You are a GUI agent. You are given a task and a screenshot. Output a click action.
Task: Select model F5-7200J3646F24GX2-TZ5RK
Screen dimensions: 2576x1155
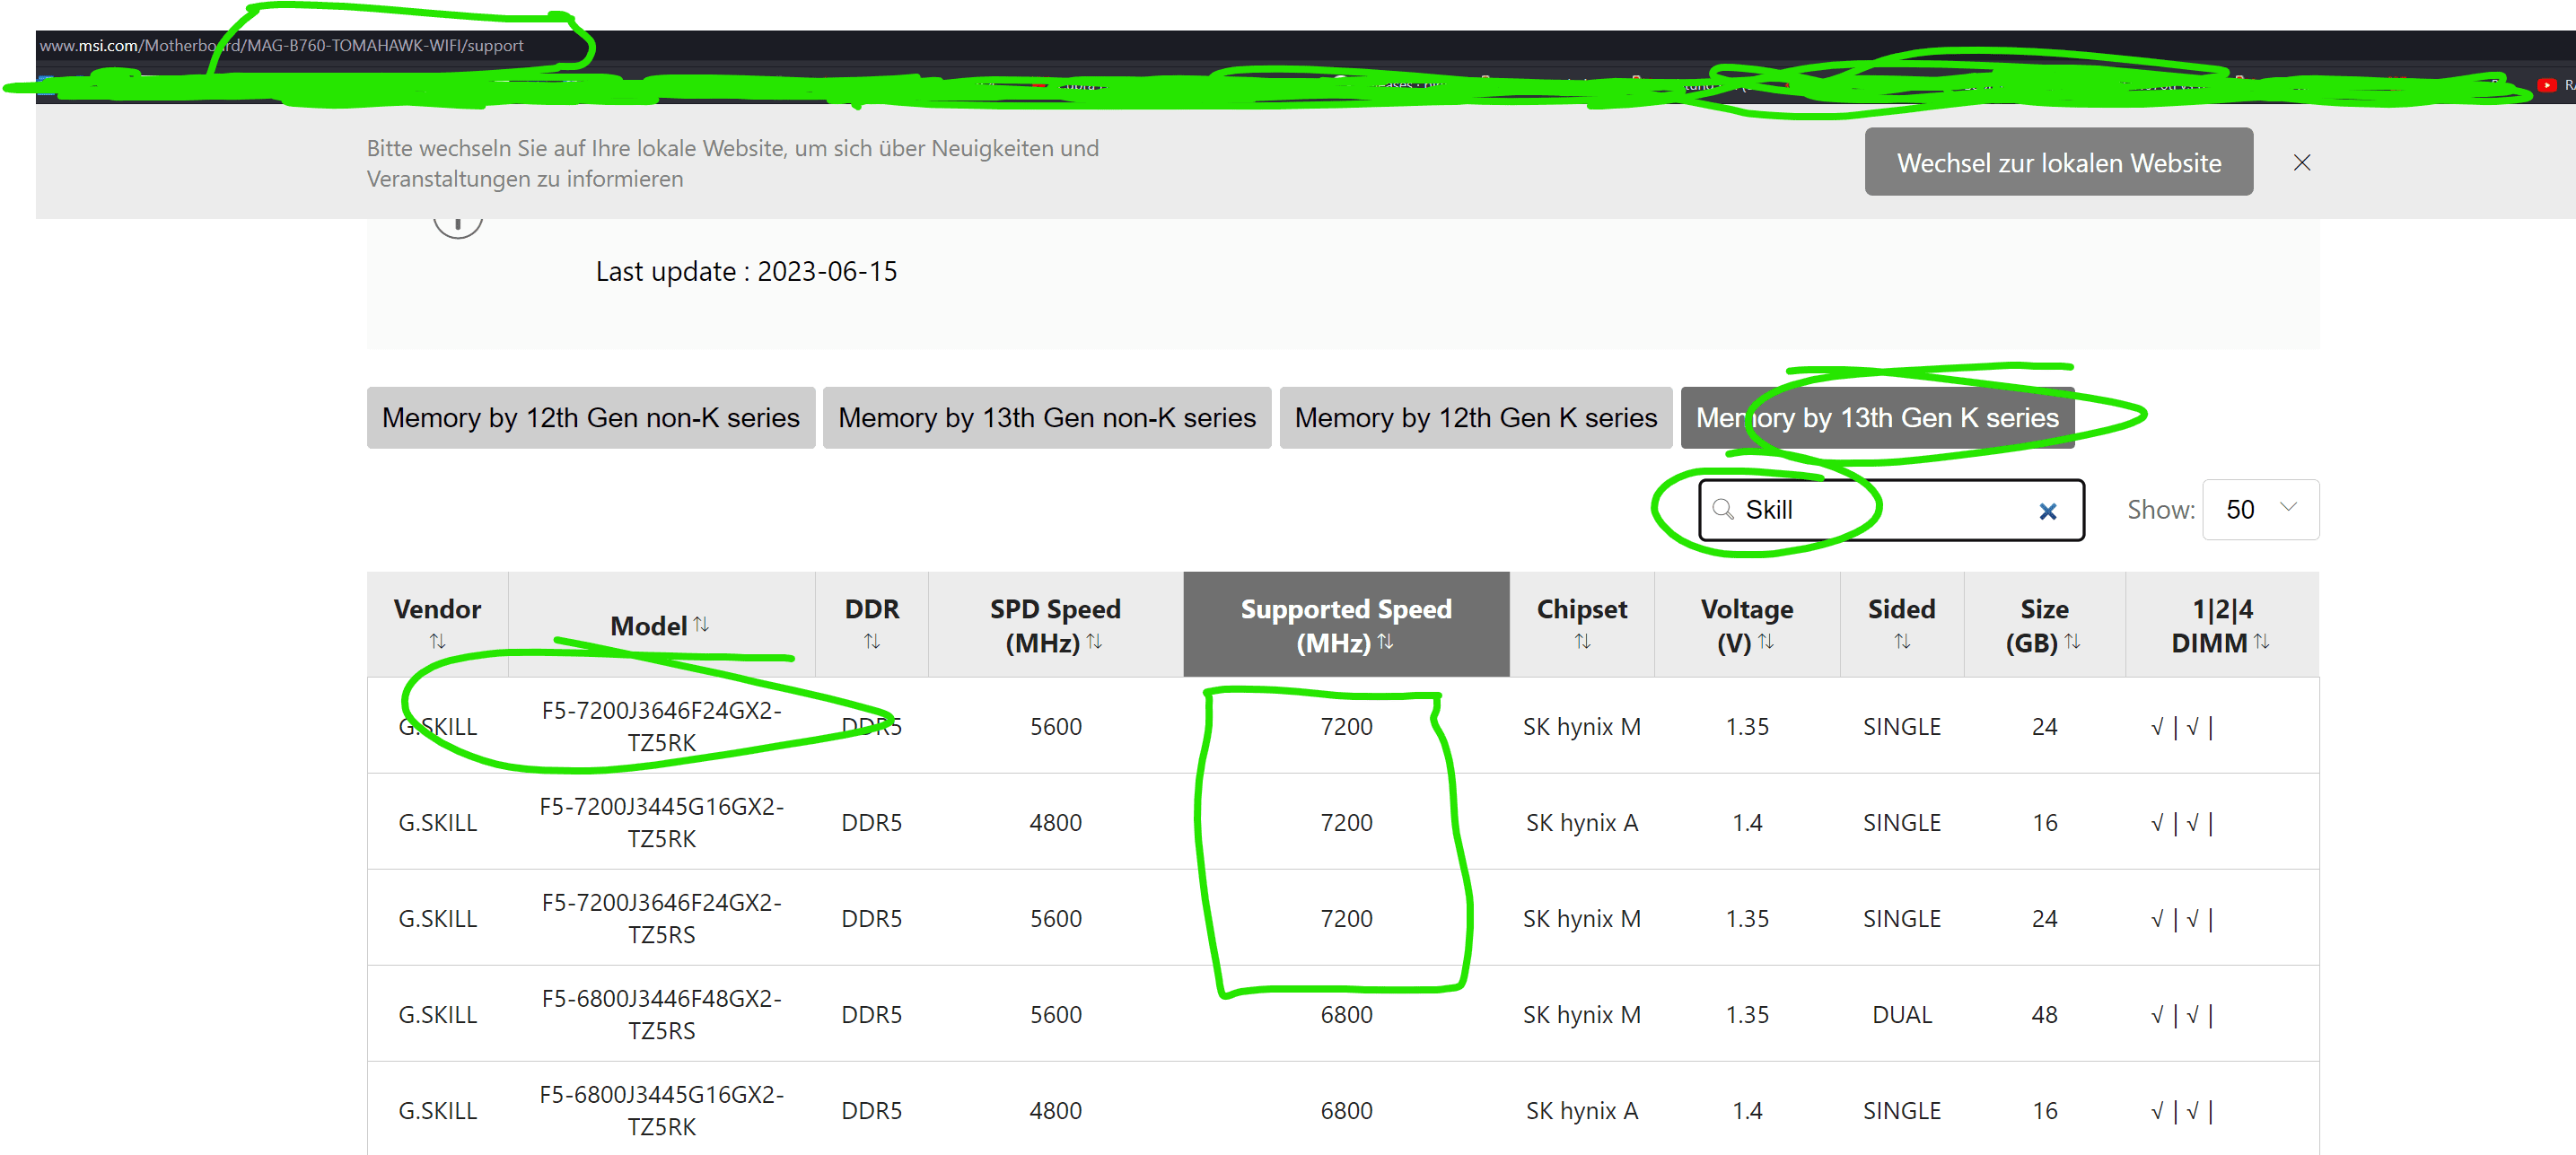click(x=661, y=726)
